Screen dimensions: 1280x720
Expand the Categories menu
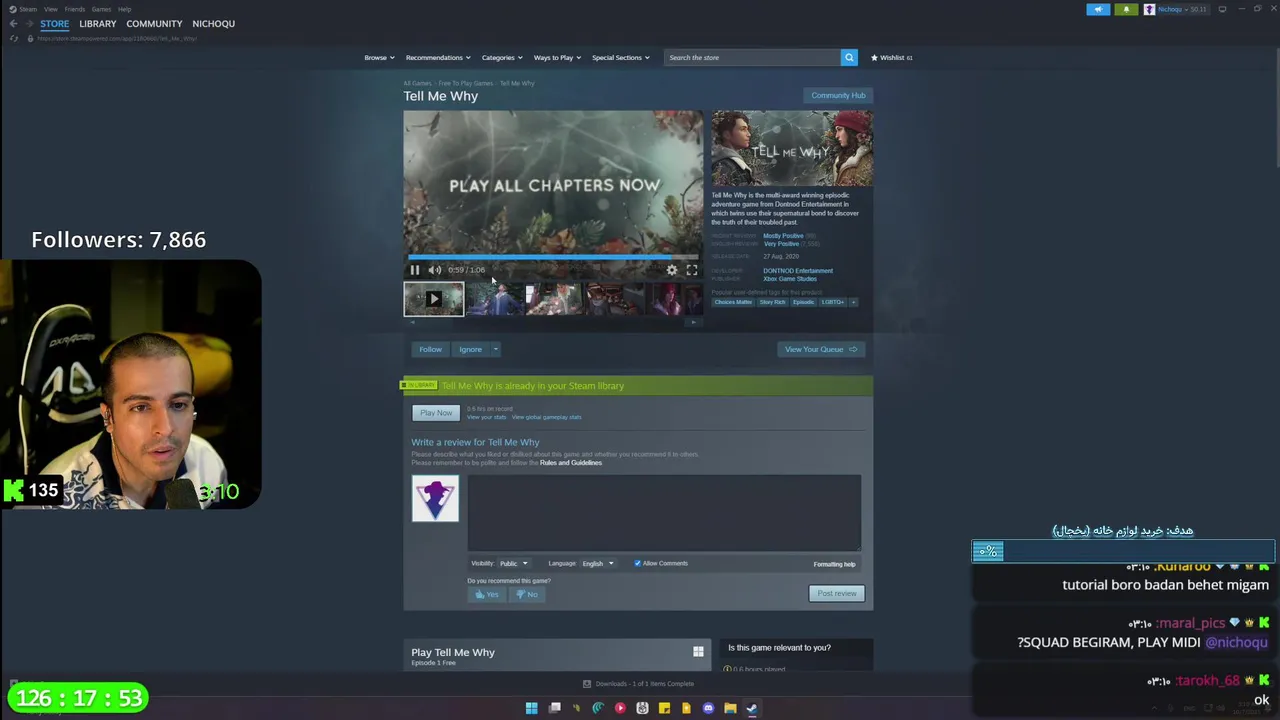click(501, 57)
